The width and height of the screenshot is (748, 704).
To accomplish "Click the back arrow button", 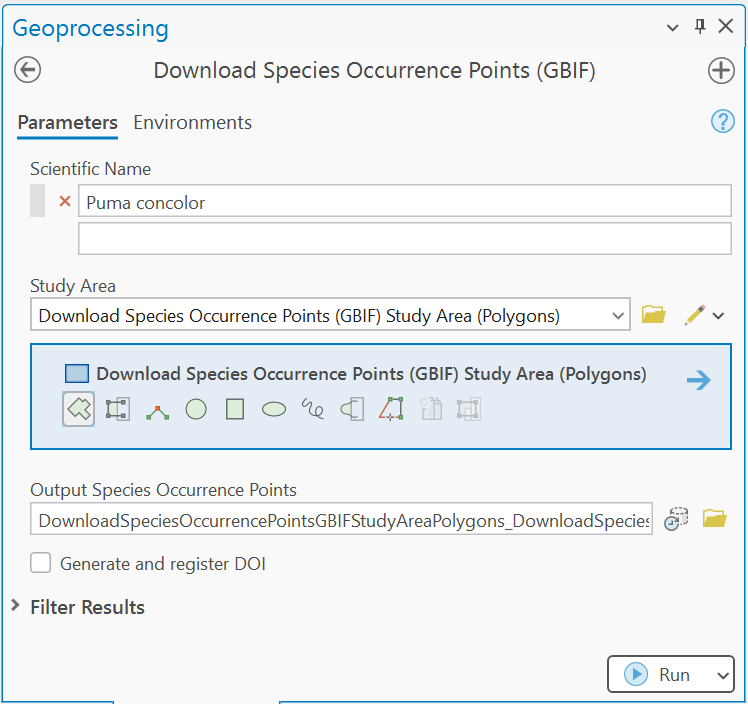I will tap(28, 70).
